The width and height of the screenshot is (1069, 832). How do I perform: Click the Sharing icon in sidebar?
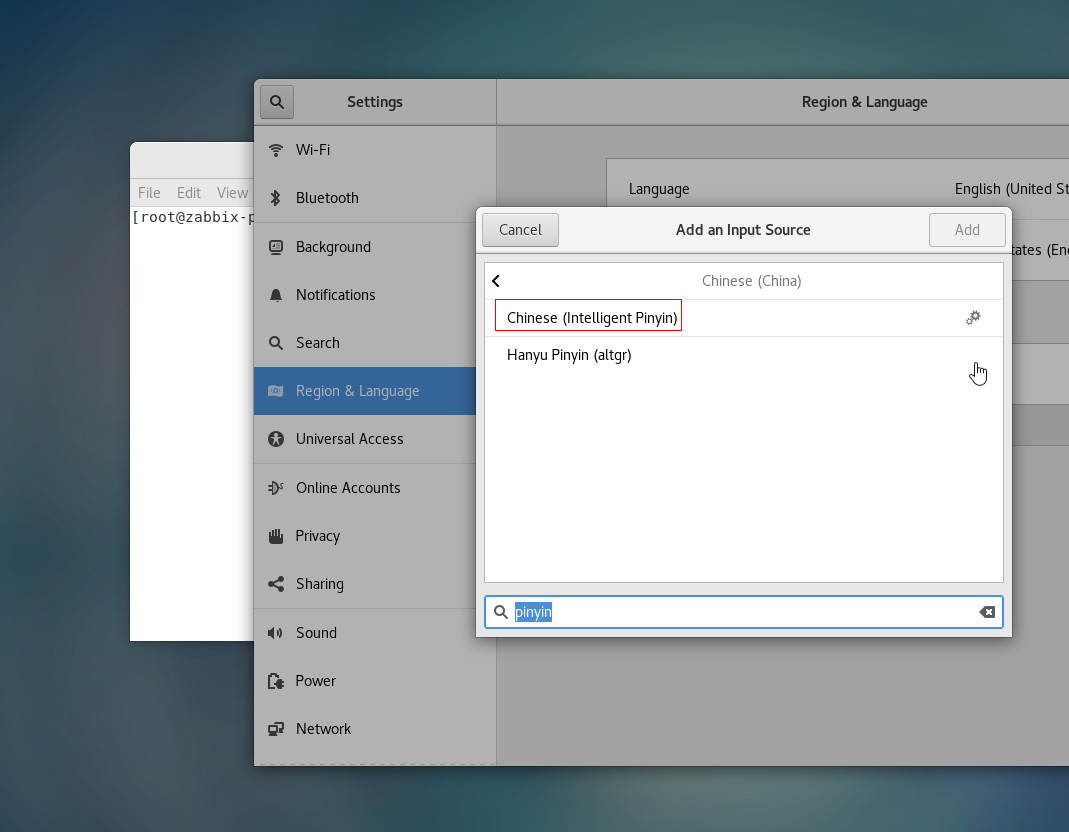(x=275, y=584)
